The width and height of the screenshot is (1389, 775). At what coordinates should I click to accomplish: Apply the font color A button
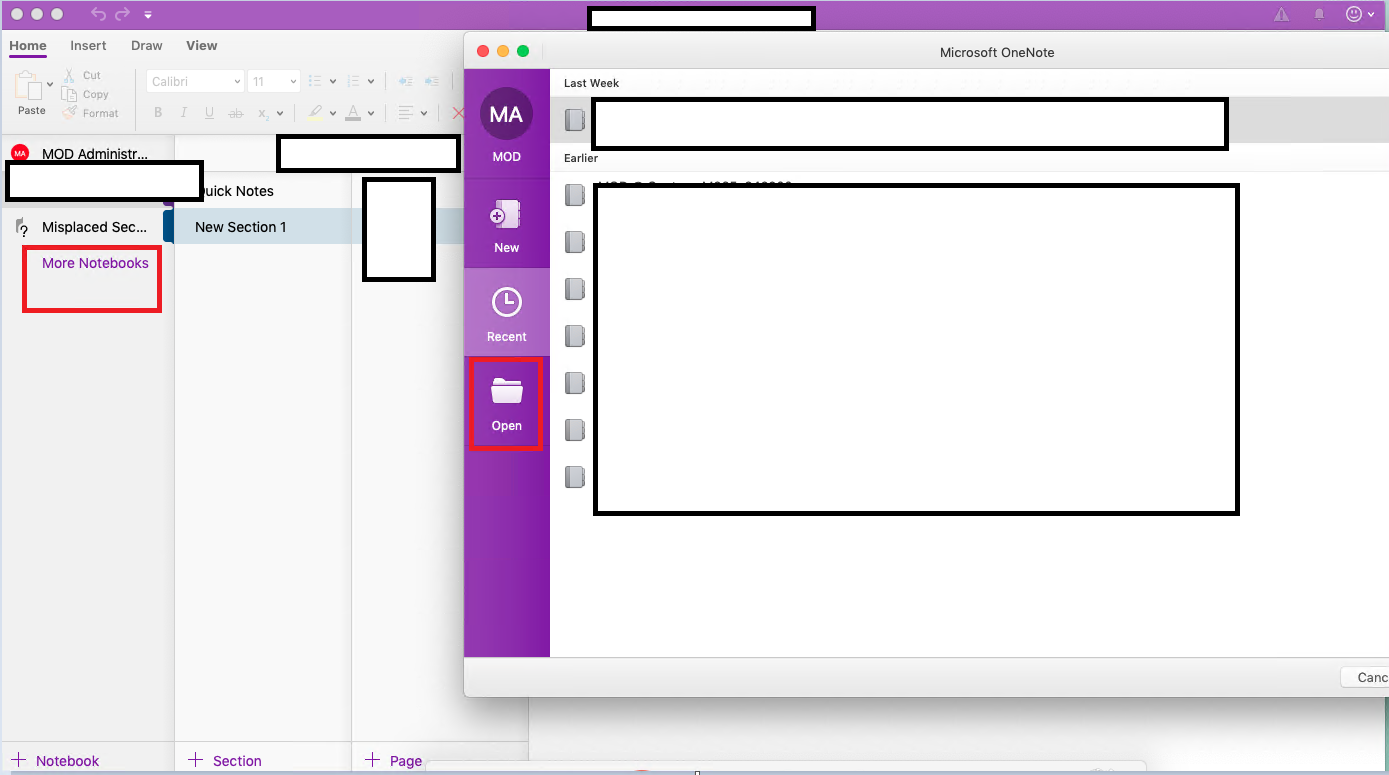(352, 113)
